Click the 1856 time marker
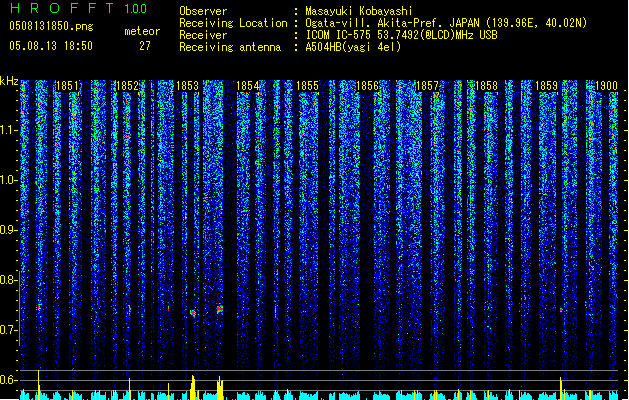 click(x=367, y=85)
